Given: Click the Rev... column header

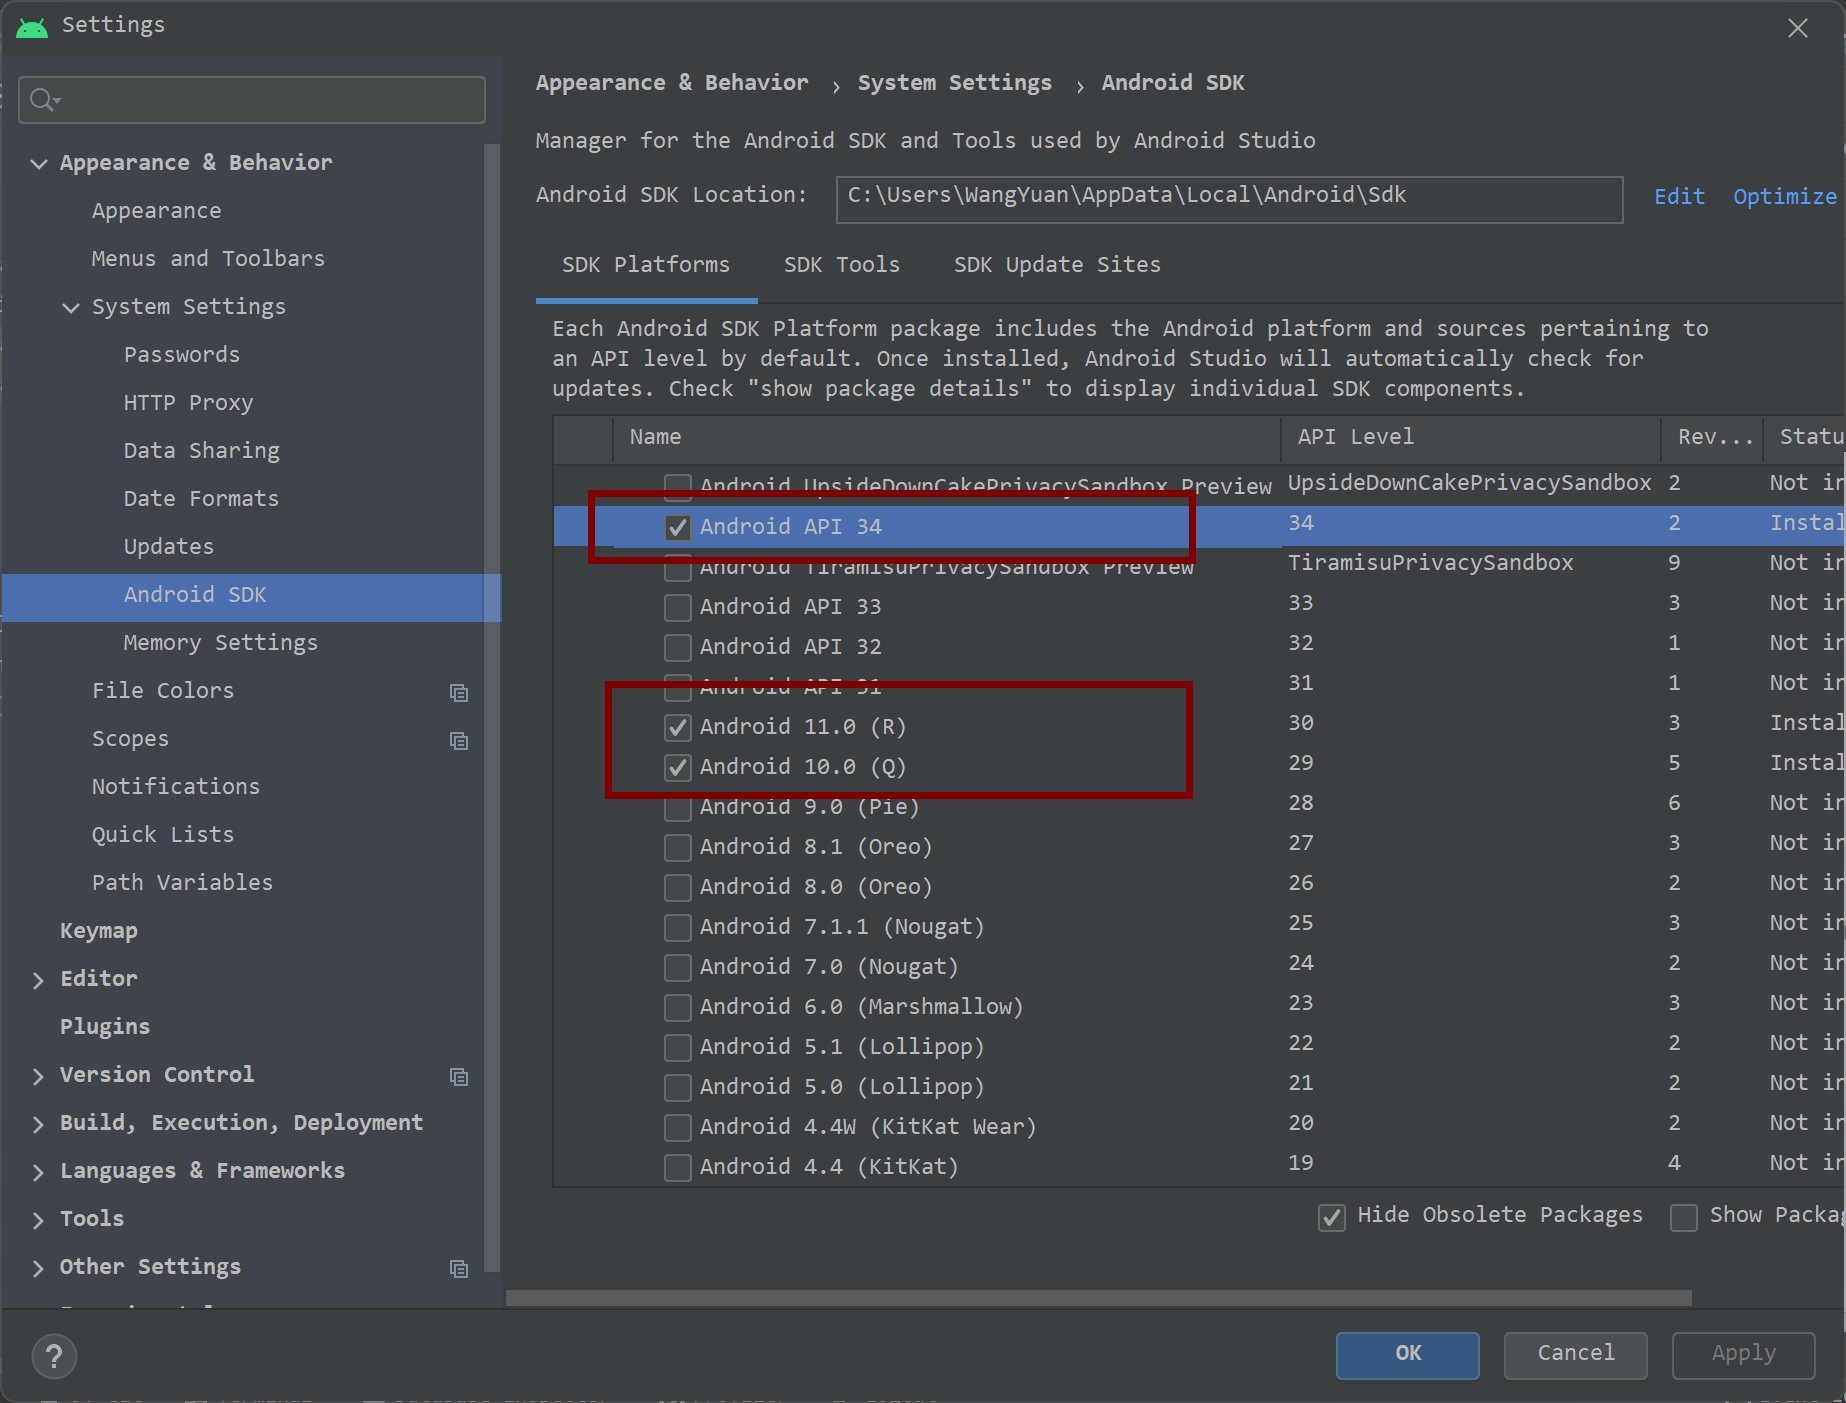Looking at the screenshot, I should 1714,438.
